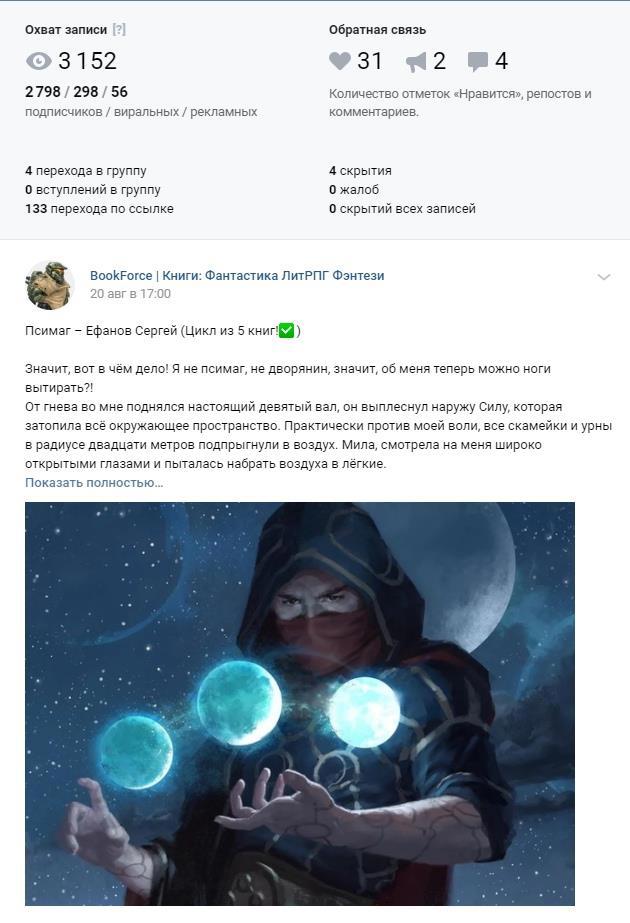630x923 pixels.
Task: Click the heart likes icon
Action: (340, 61)
